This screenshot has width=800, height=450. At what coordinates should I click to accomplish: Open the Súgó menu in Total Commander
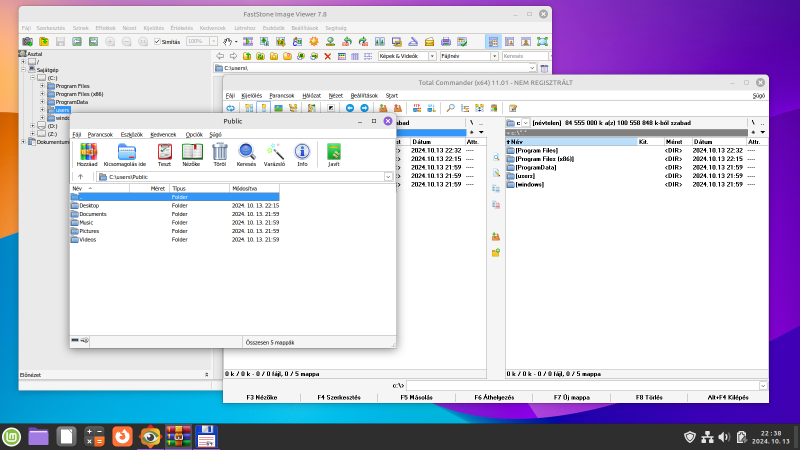tap(759, 96)
